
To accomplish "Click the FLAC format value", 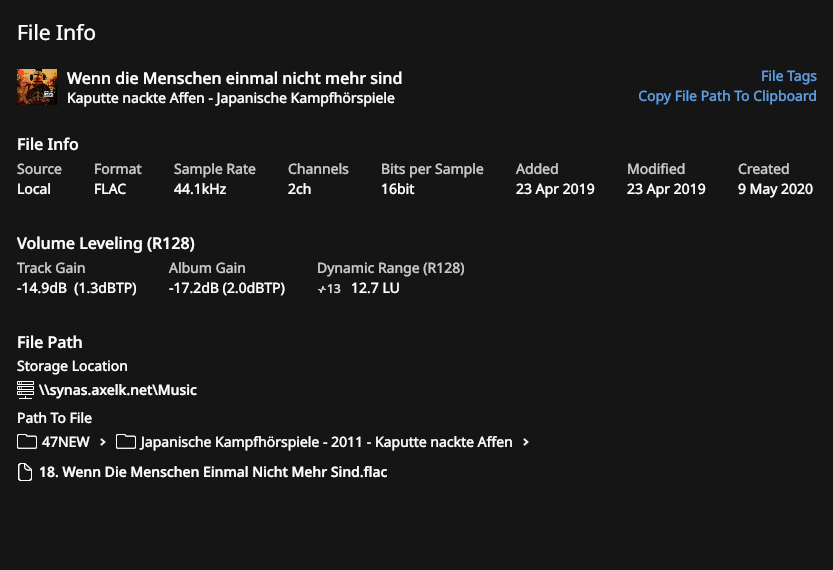I will (x=110, y=189).
